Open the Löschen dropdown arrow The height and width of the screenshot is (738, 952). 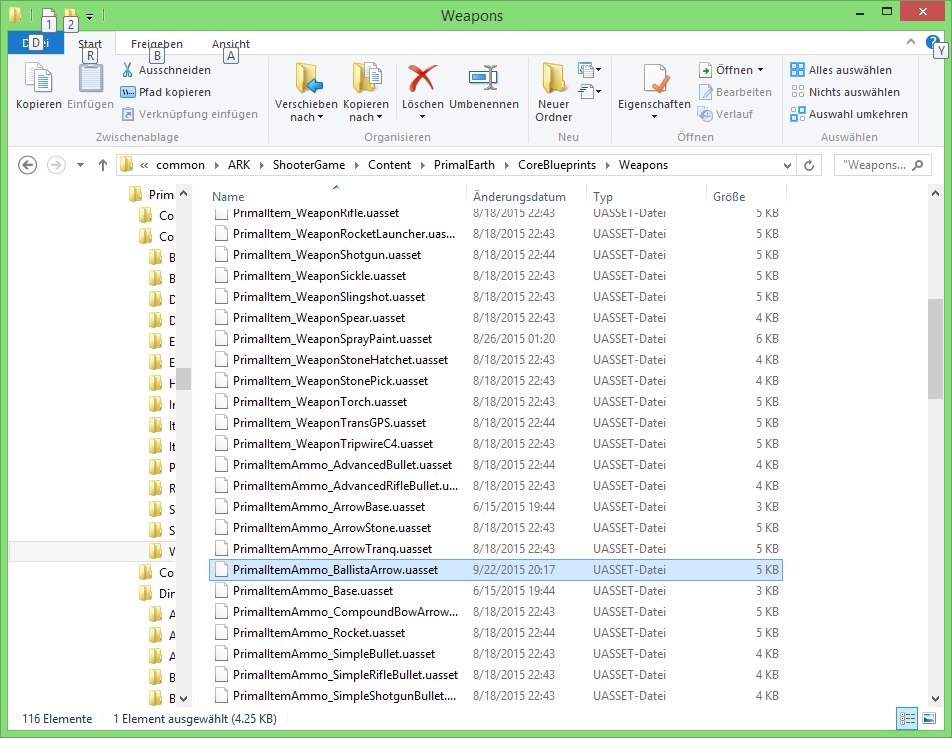[423, 117]
